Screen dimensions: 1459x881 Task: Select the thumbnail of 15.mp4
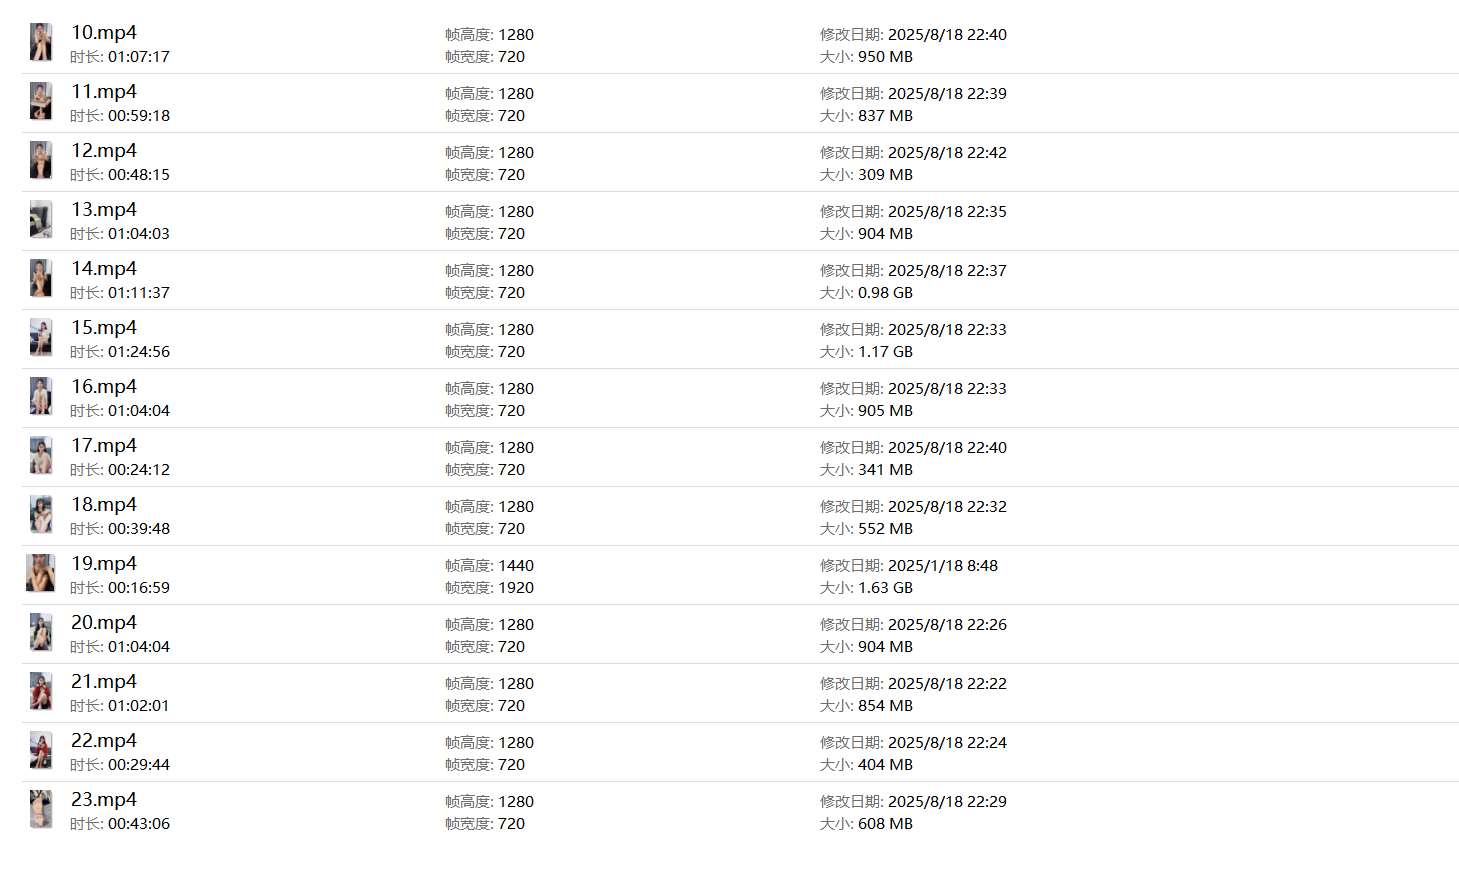click(41, 338)
